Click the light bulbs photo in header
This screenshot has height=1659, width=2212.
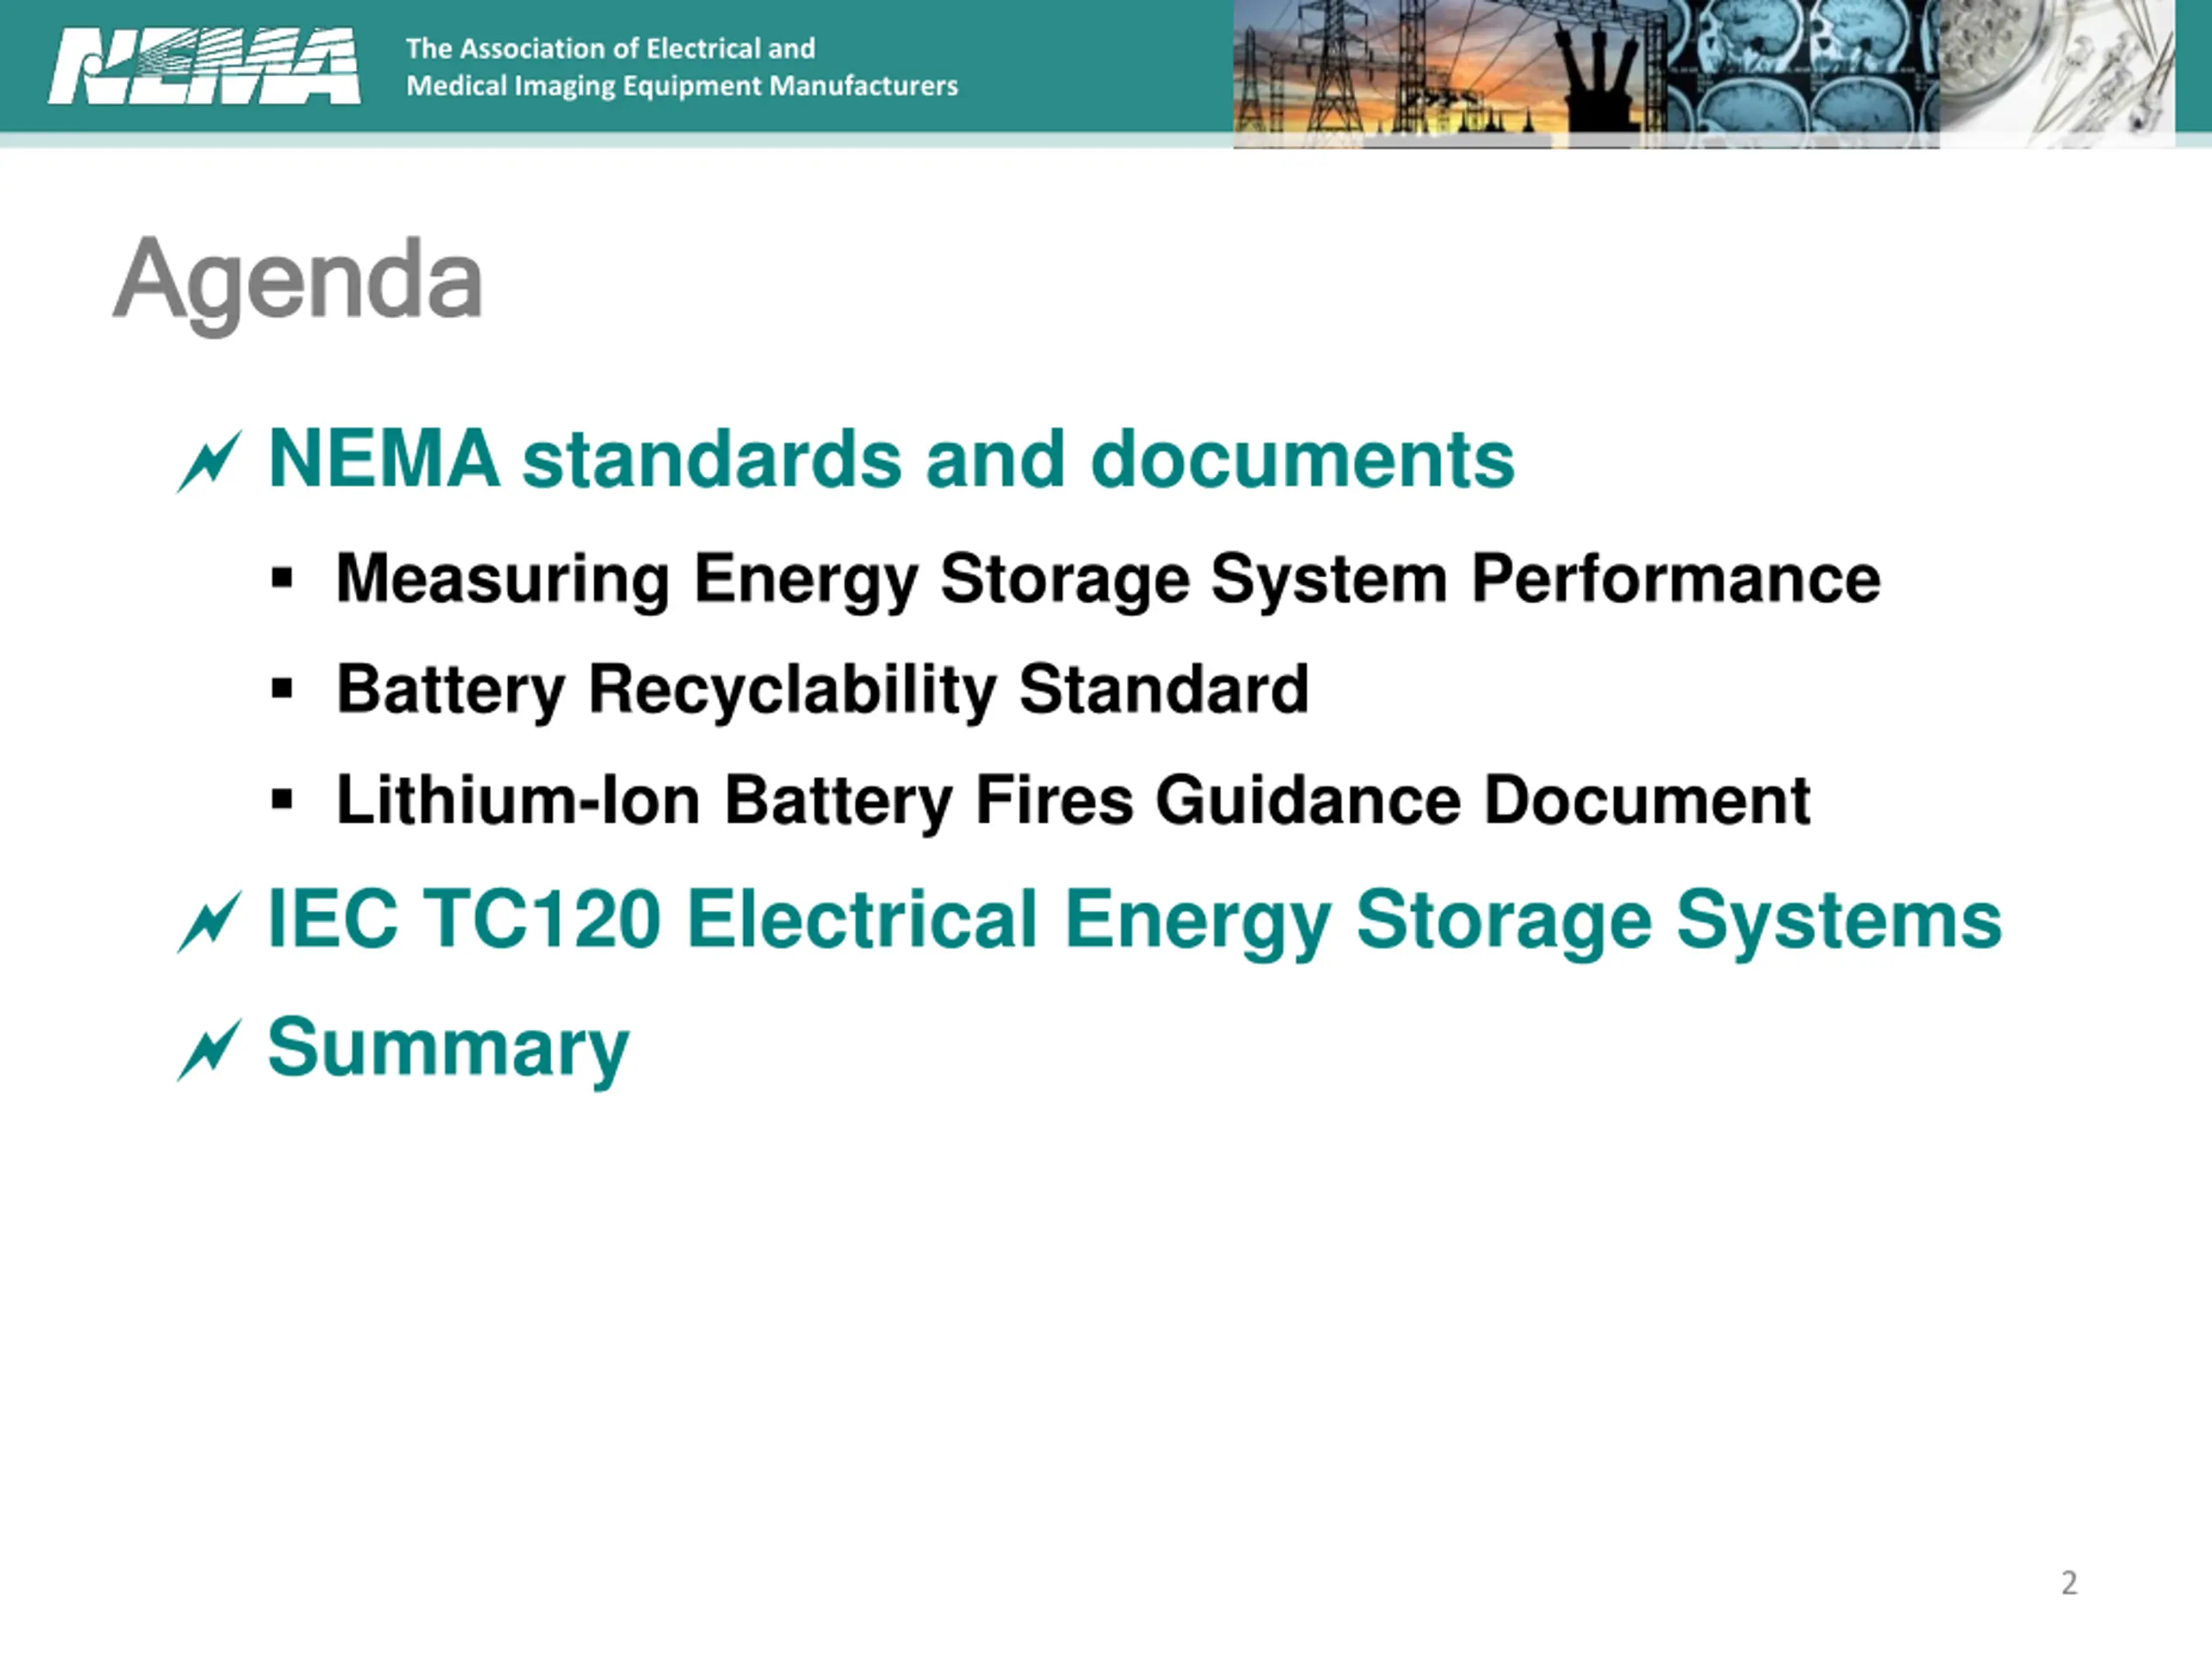[2057, 74]
